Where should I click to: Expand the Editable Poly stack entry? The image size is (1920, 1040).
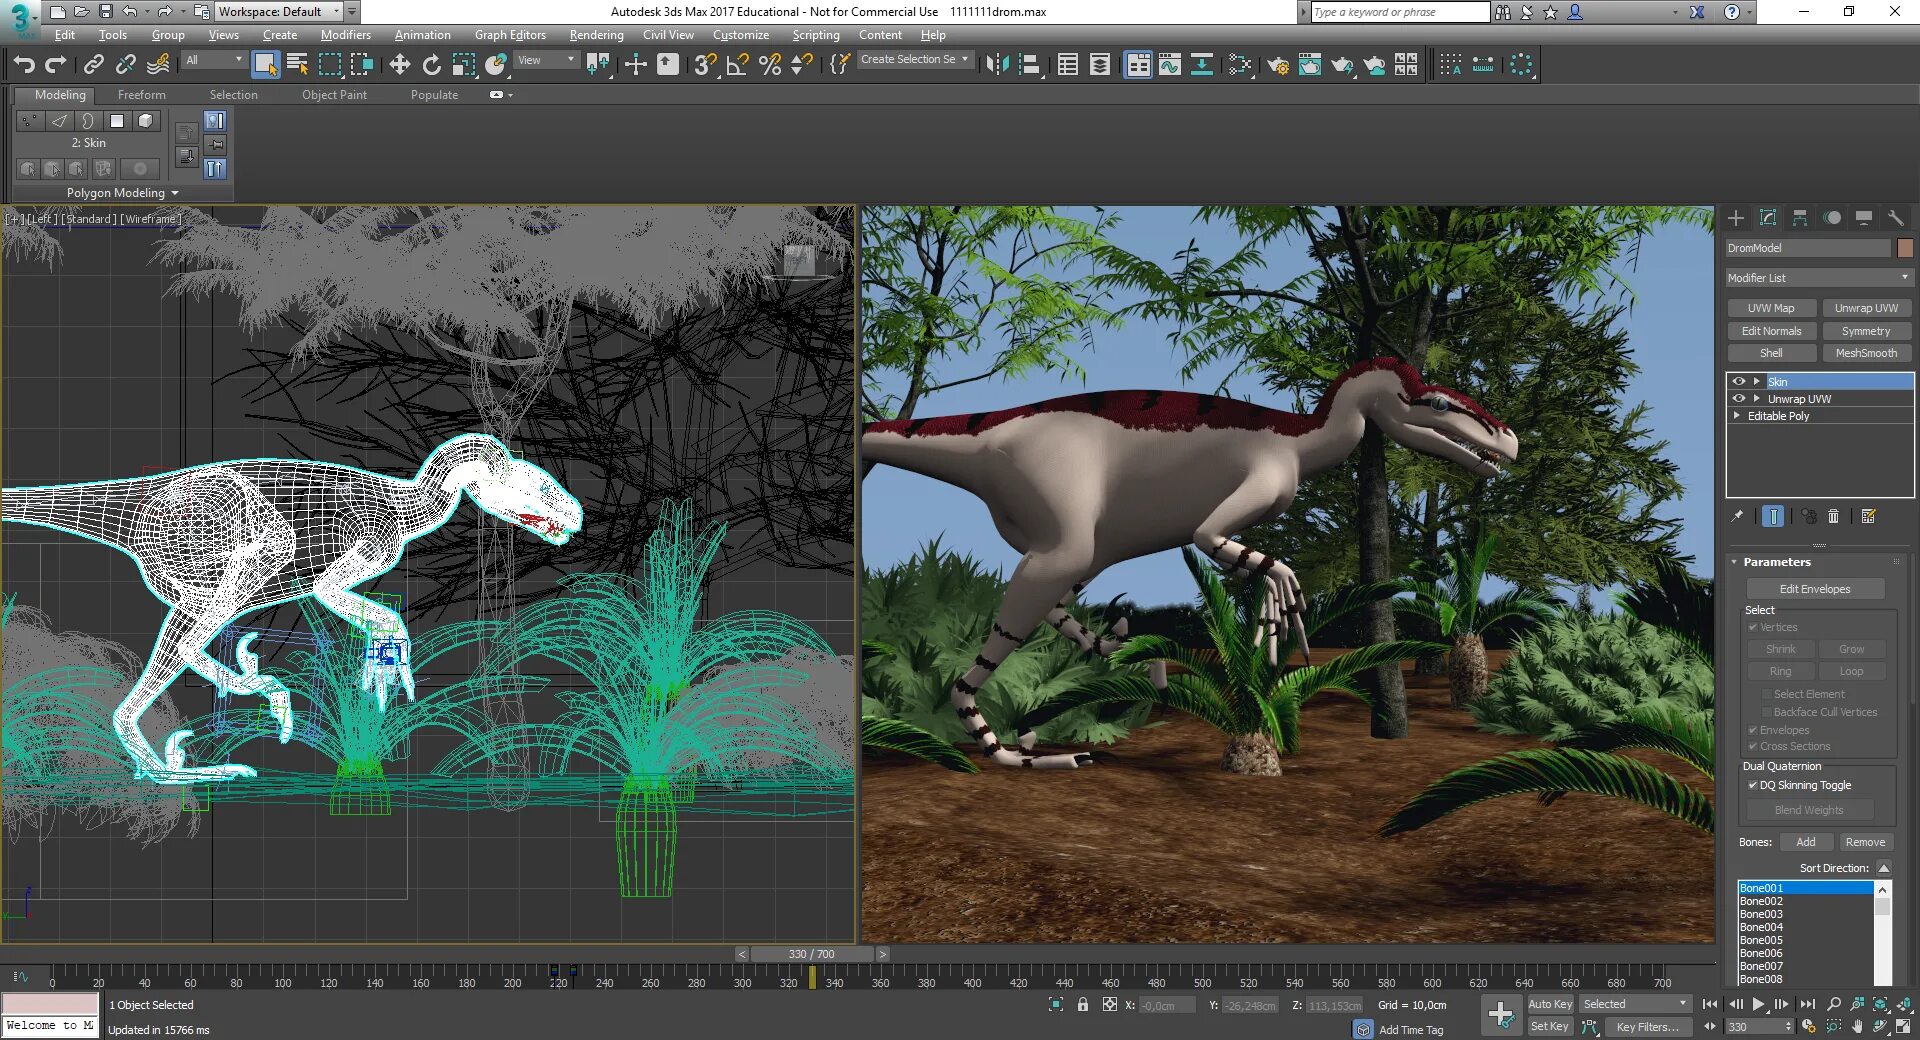(x=1737, y=415)
